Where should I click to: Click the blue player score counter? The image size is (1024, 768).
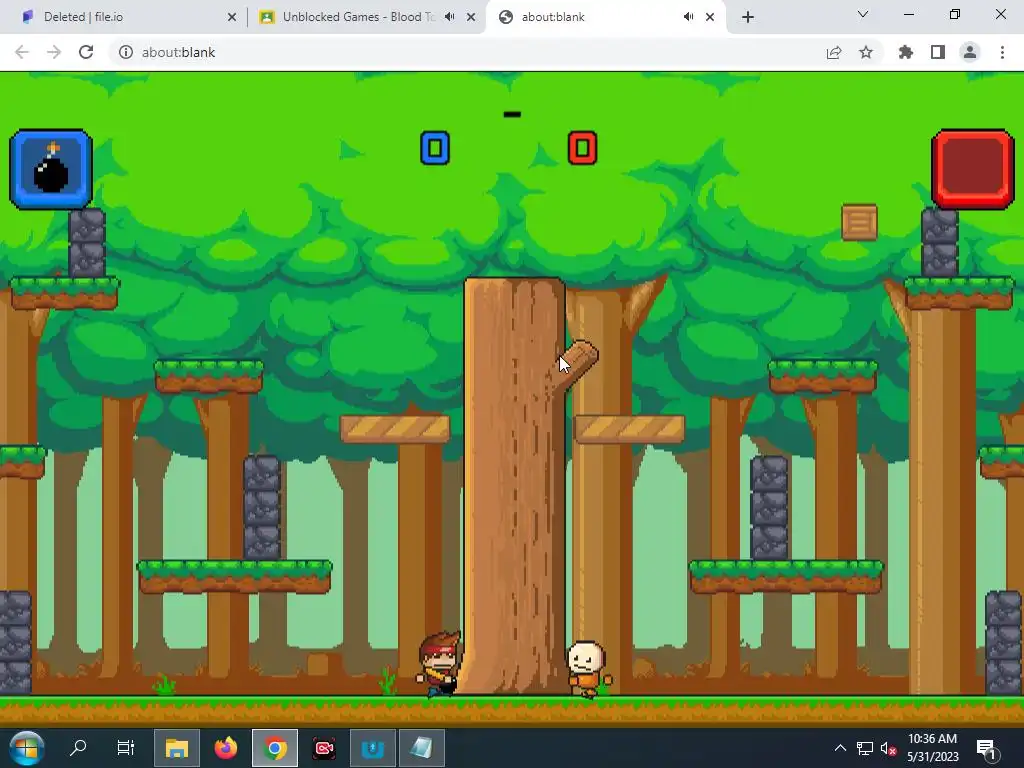click(x=435, y=148)
